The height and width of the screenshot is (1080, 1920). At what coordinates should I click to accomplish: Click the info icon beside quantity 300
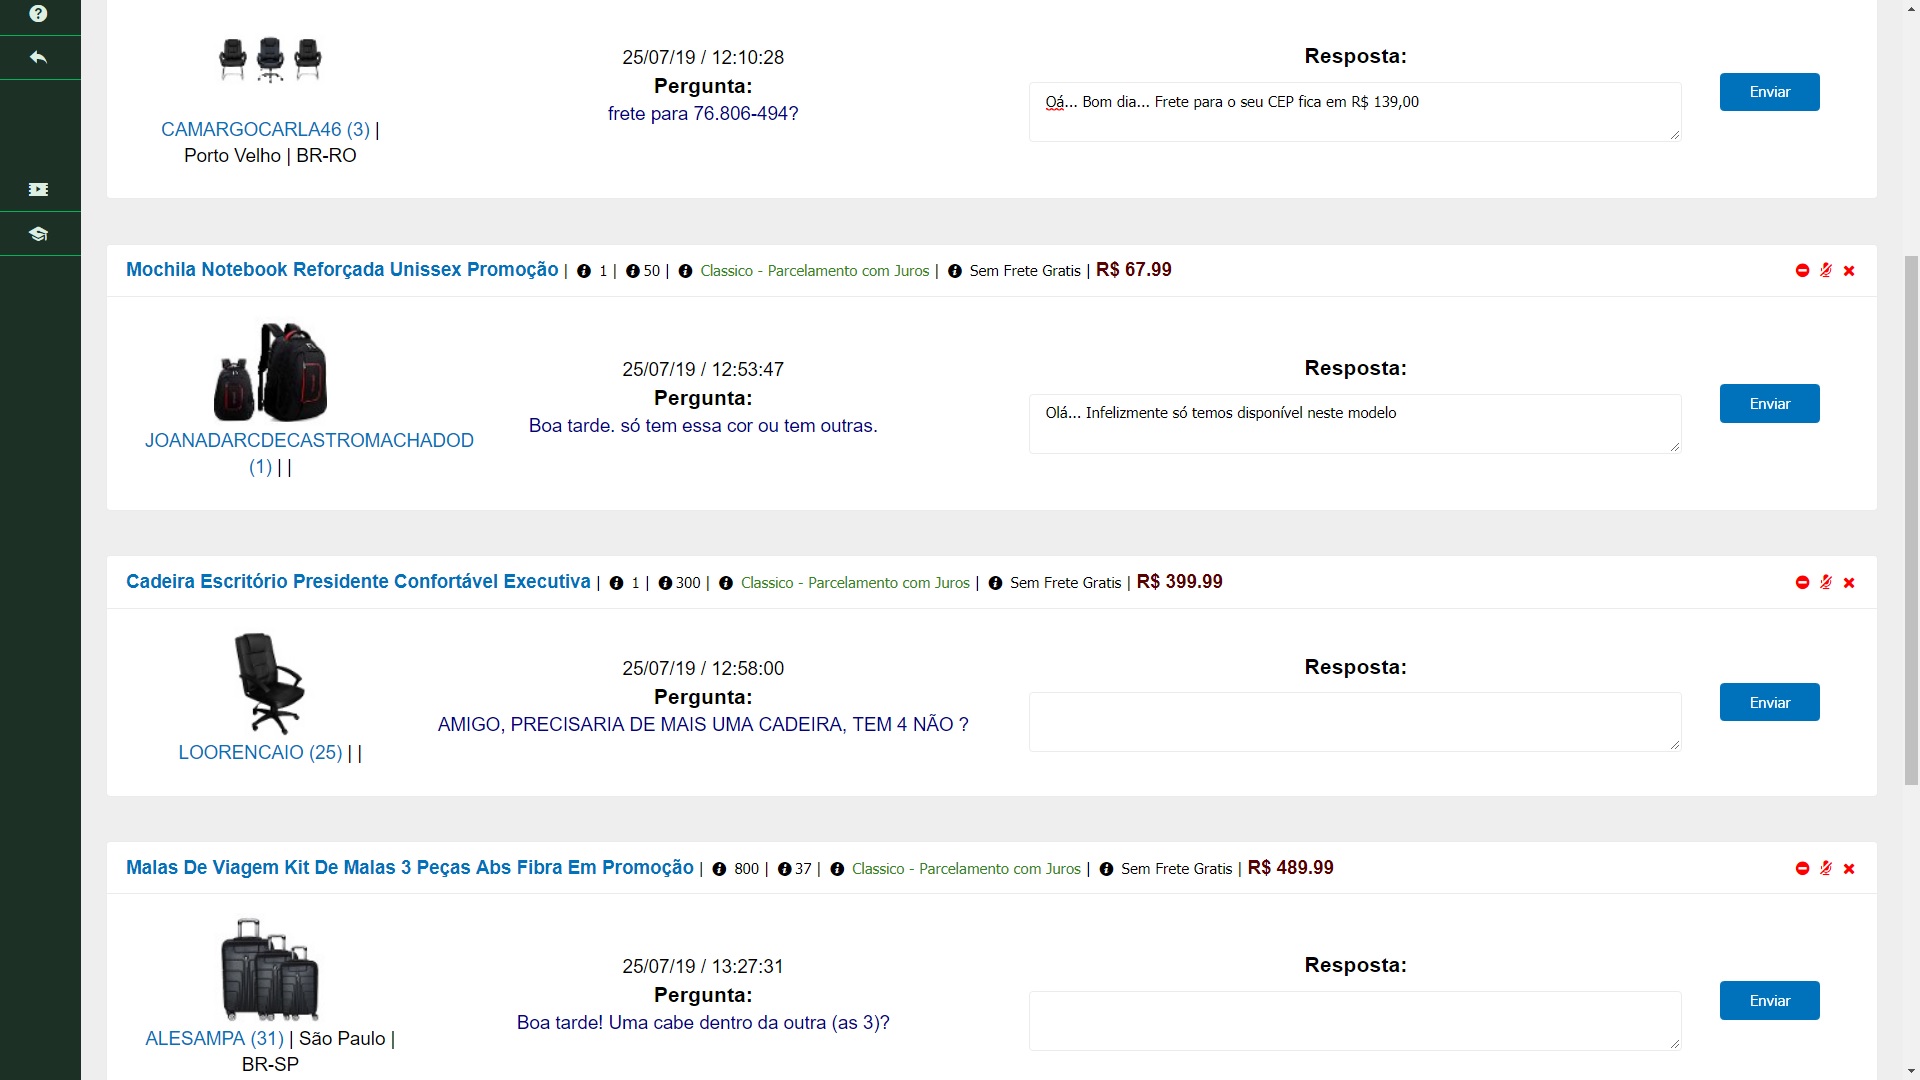coord(665,583)
